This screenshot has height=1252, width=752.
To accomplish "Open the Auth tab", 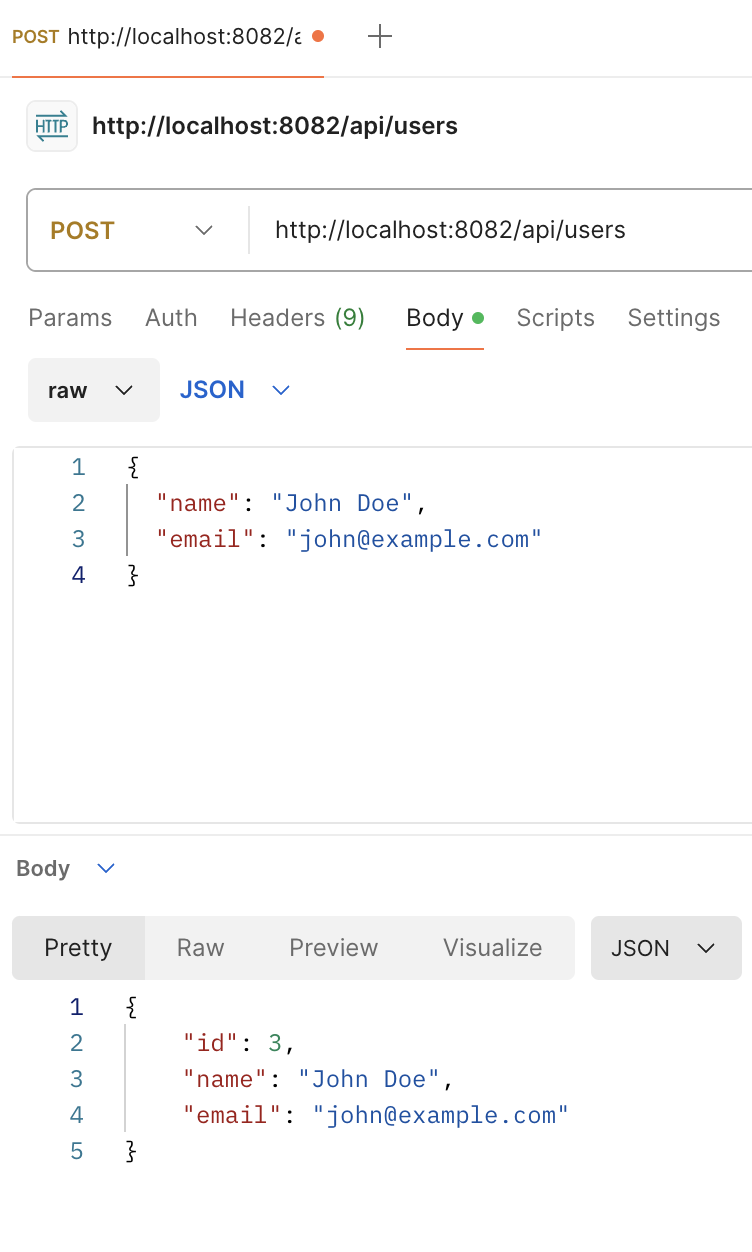I will pos(171,318).
